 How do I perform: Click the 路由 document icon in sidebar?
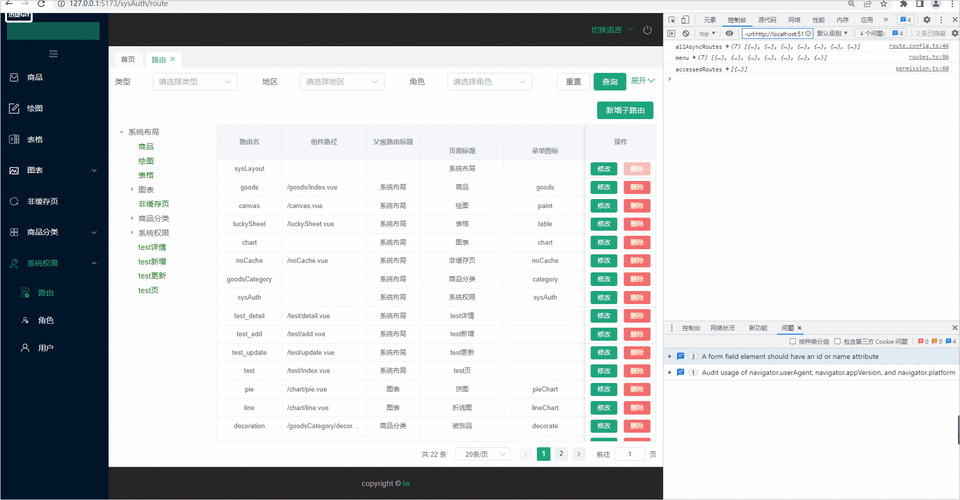pyautogui.click(x=25, y=293)
